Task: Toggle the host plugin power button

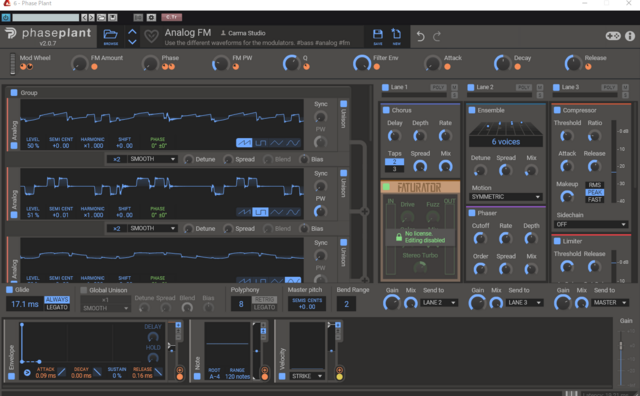Action: click(x=6, y=18)
